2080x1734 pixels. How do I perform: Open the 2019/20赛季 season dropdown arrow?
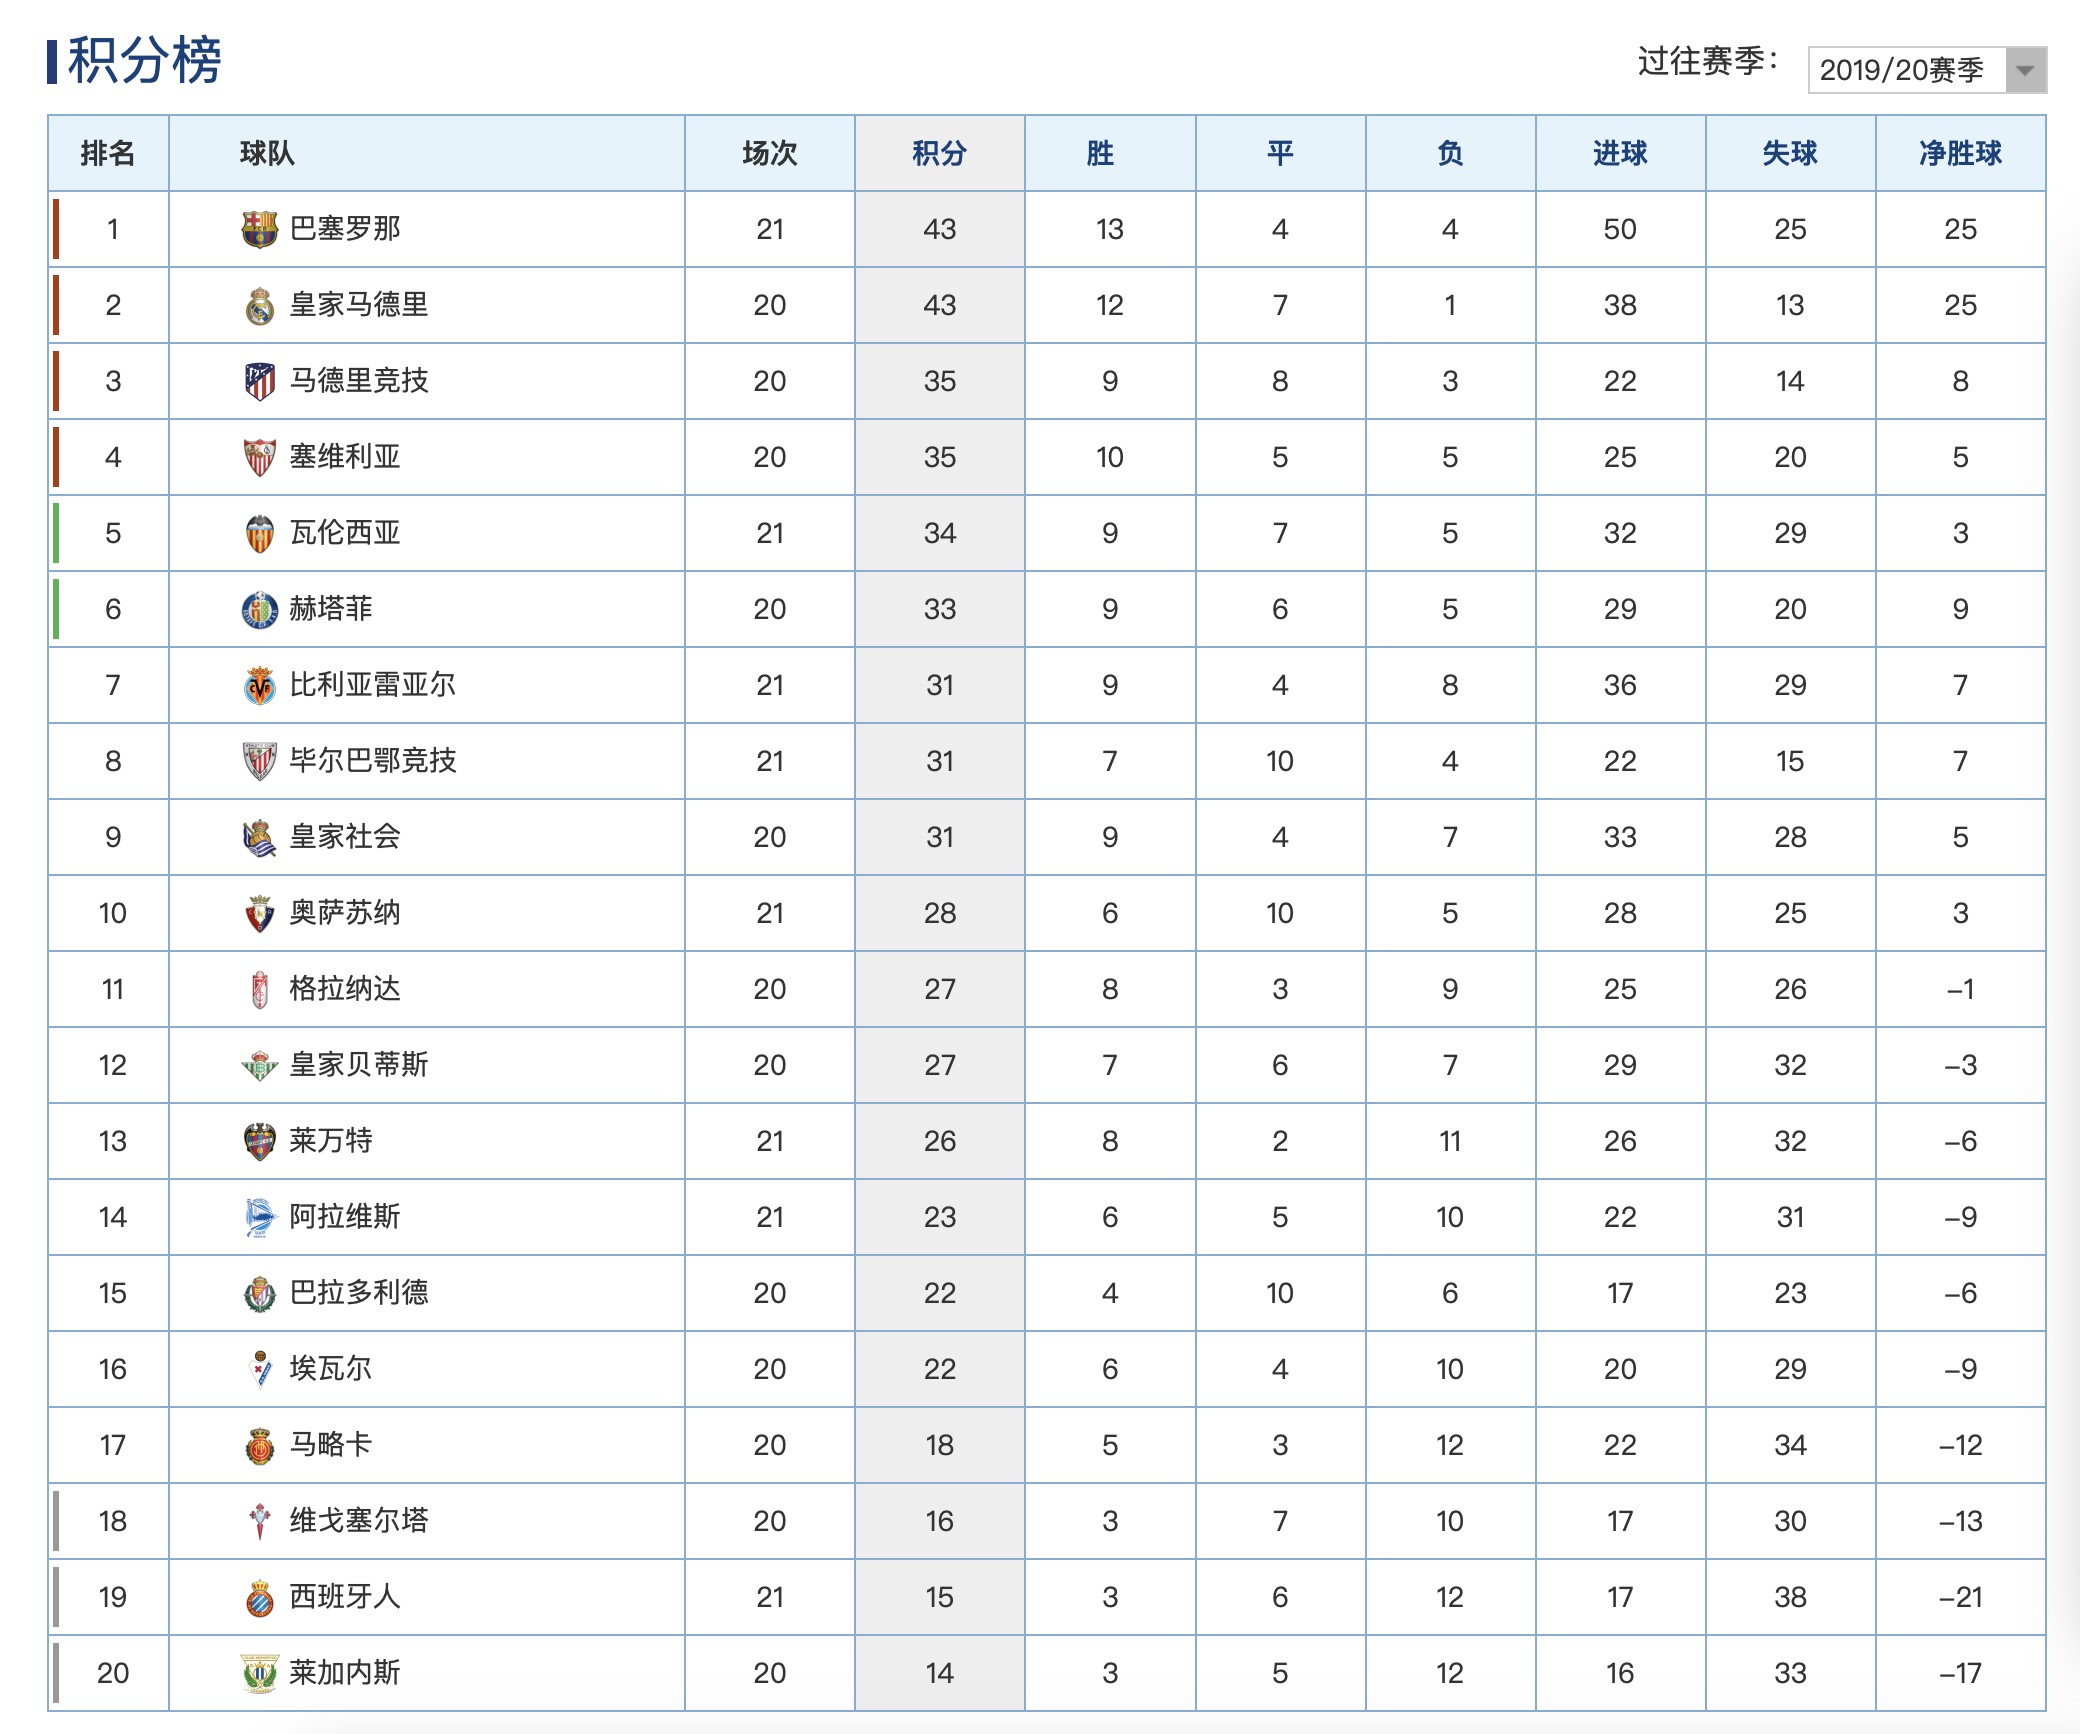click(2025, 70)
